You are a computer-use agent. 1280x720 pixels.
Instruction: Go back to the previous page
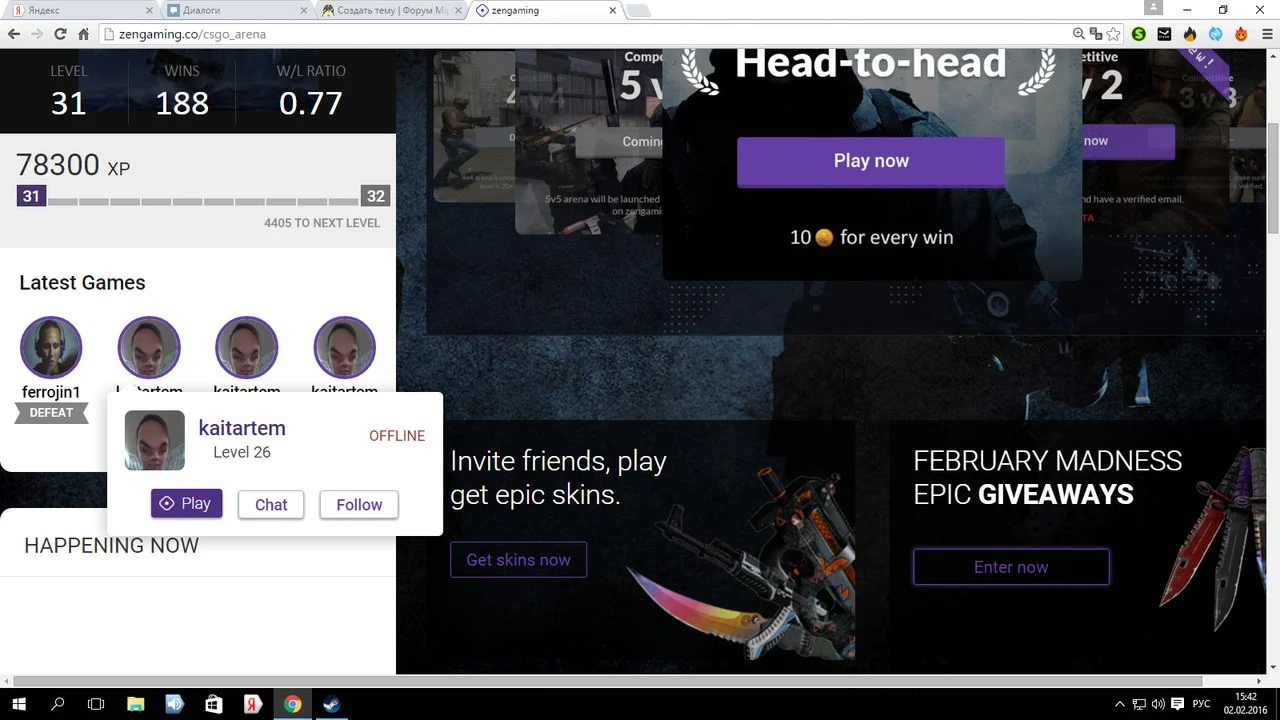coord(13,34)
